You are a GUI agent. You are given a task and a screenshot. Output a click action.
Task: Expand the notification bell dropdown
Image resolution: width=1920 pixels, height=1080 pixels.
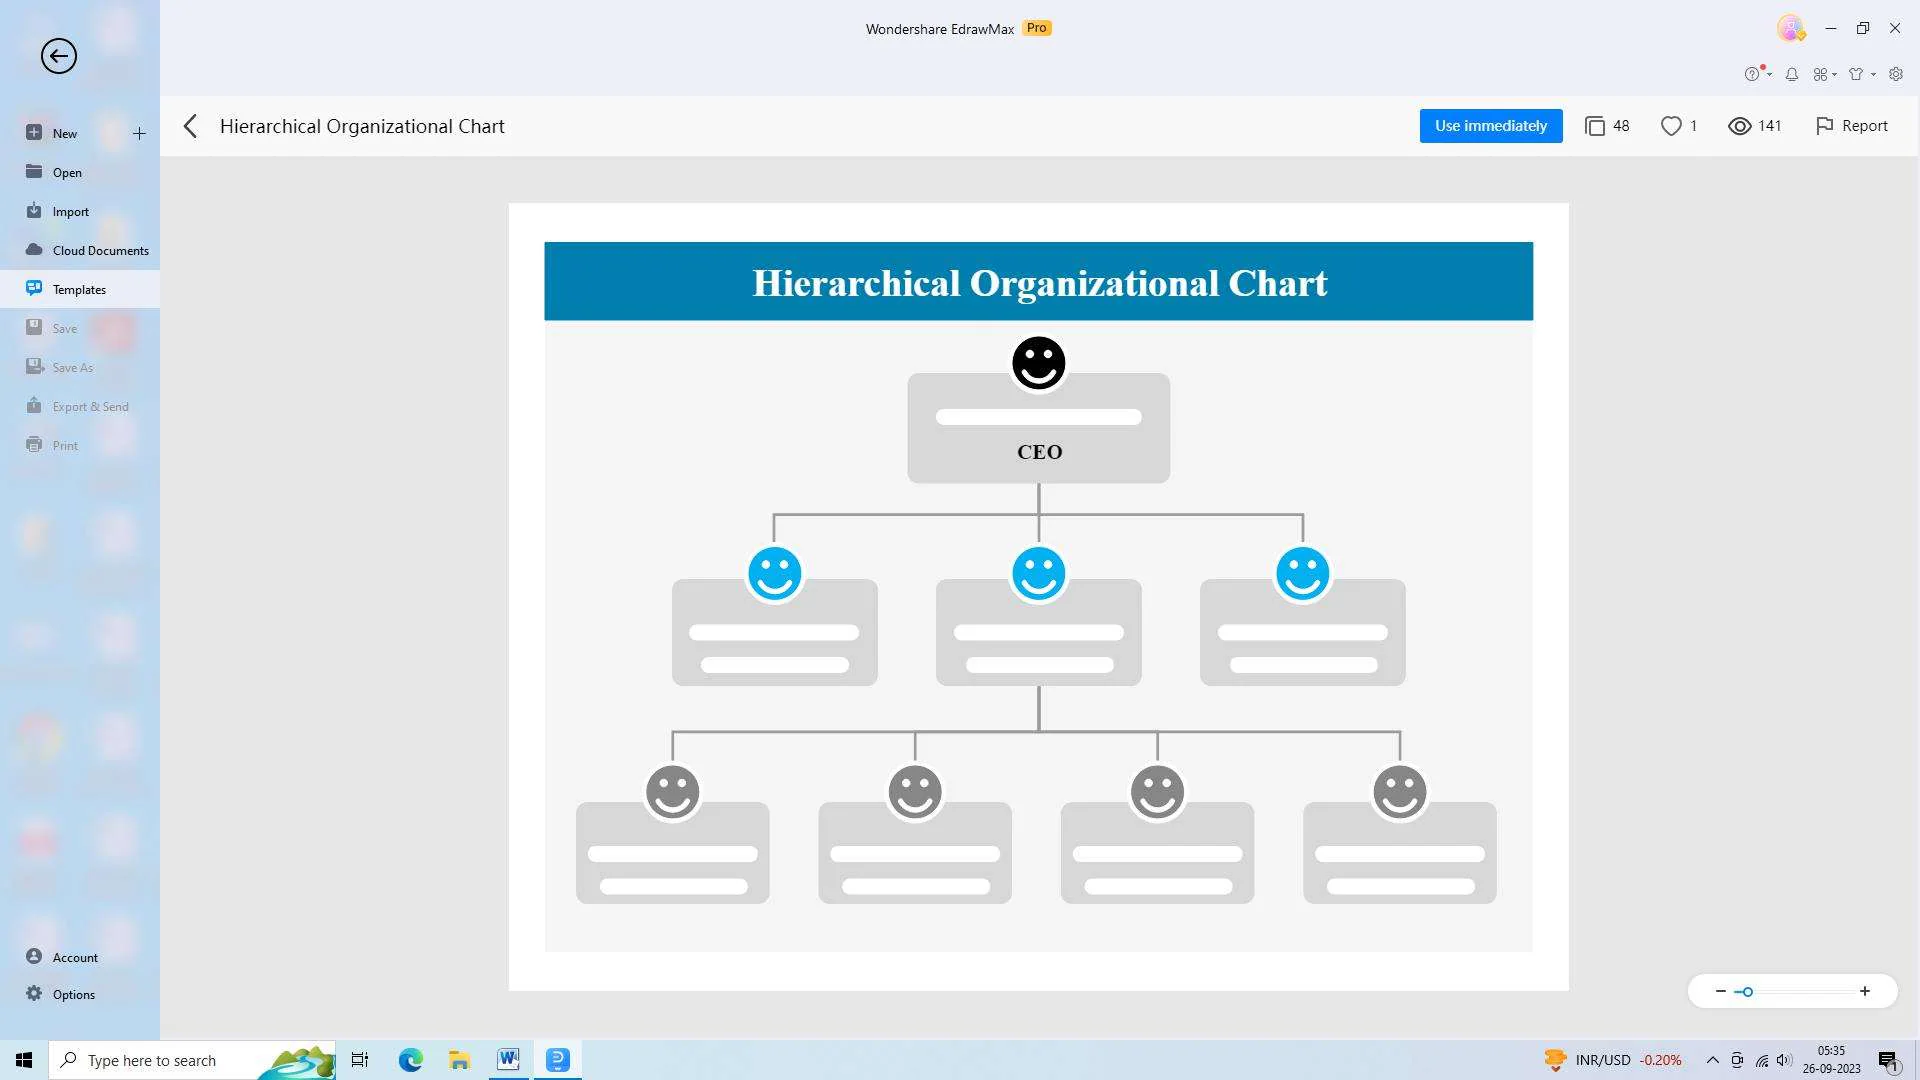pos(1791,73)
